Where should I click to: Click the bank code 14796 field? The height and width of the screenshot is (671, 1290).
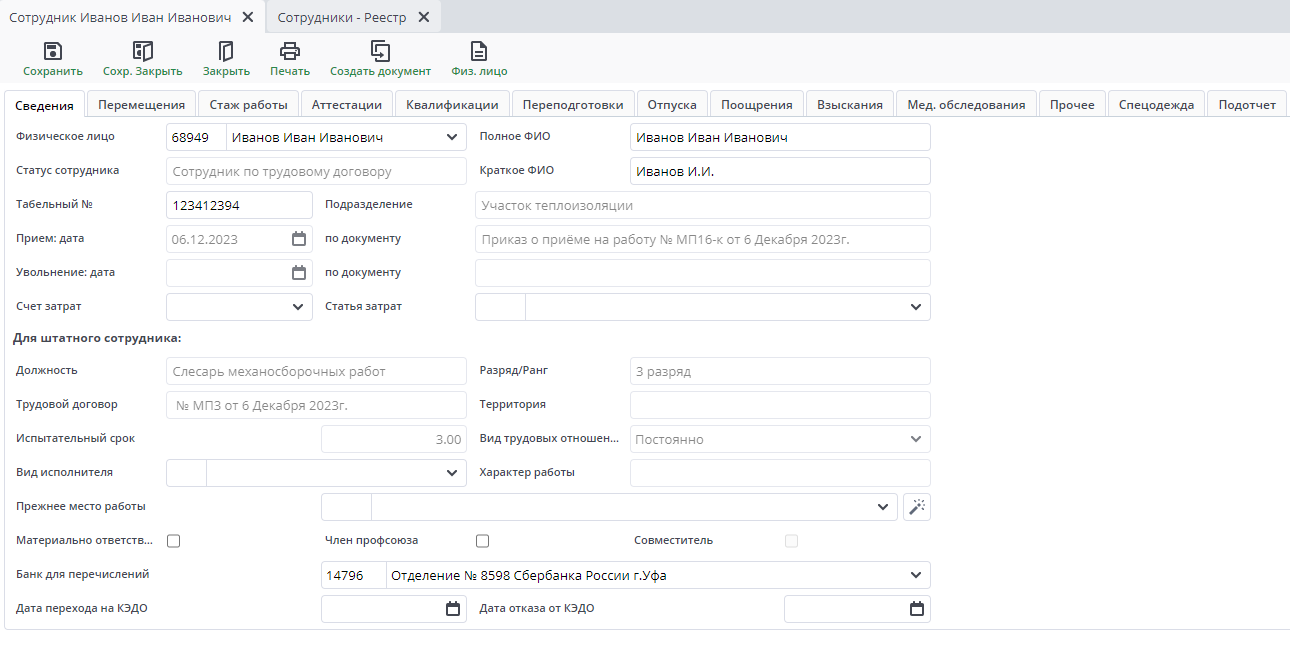353,575
